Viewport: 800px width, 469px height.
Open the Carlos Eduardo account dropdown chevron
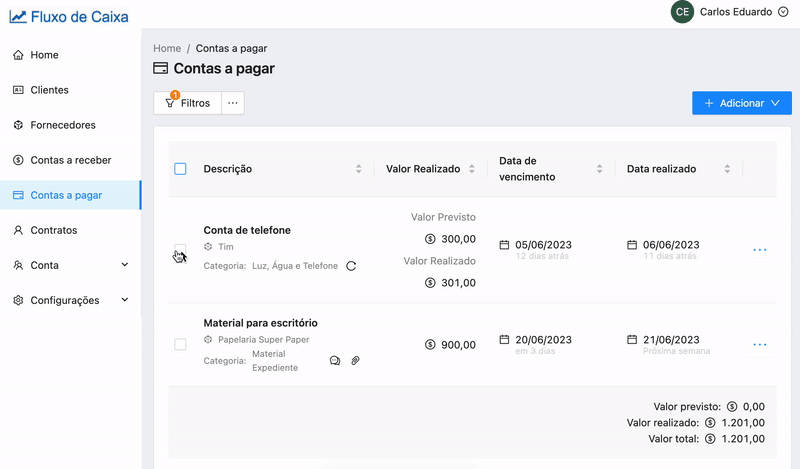tap(783, 12)
